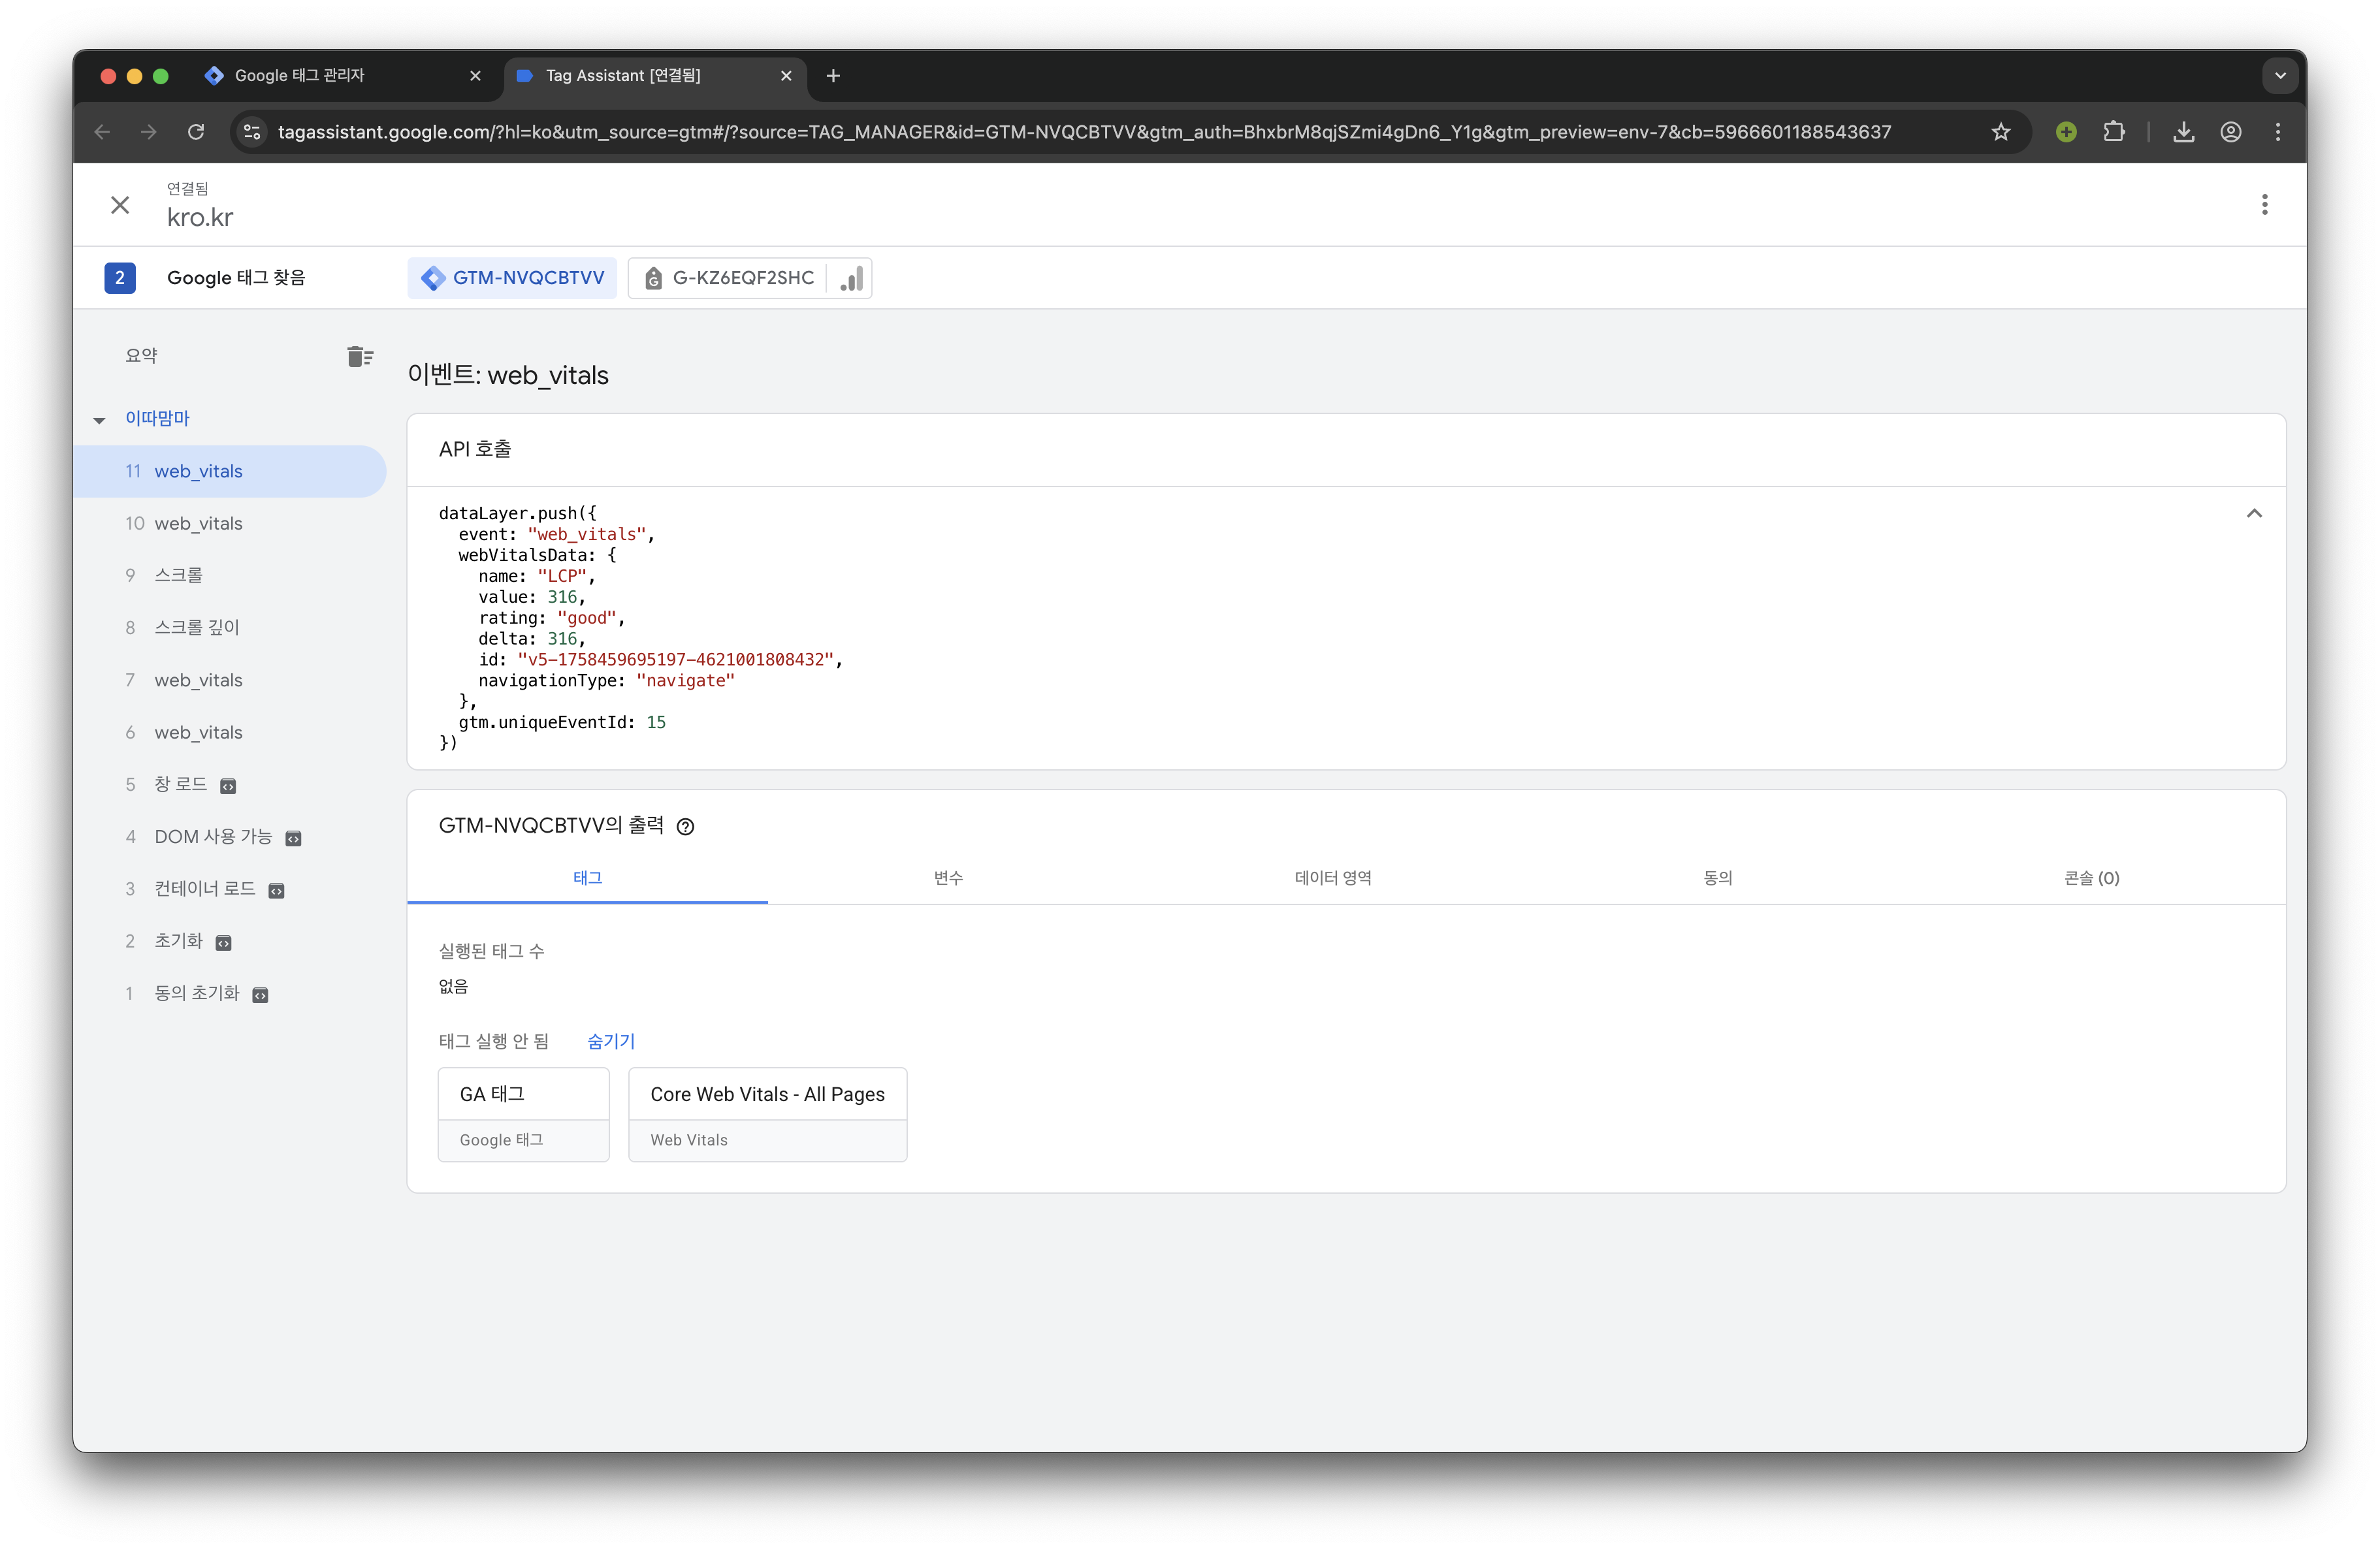Select the 컨테이너 로드 event
Image resolution: width=2380 pixels, height=1549 pixels.
point(204,889)
